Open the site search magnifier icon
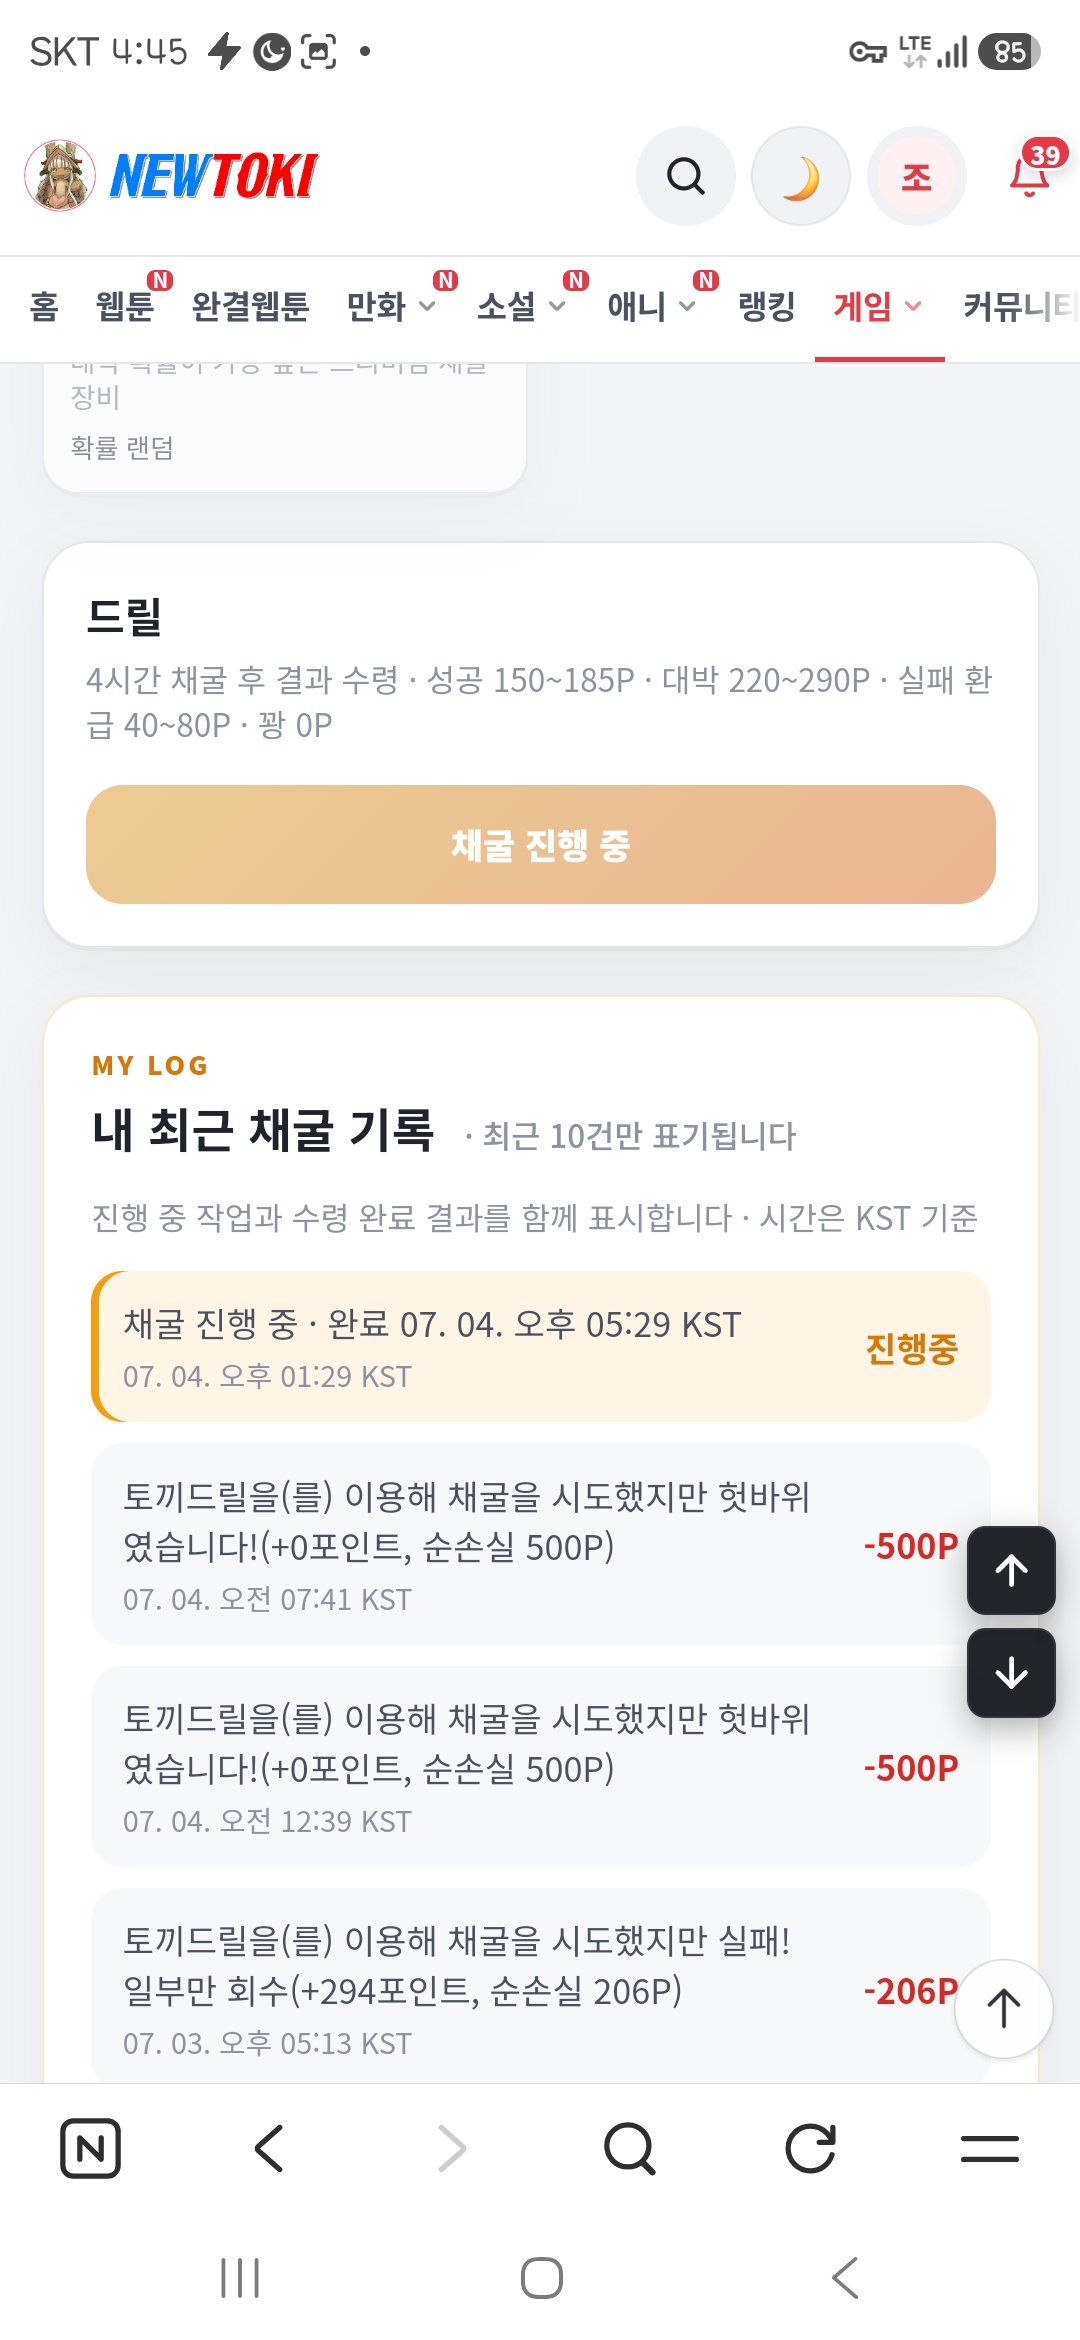Image resolution: width=1080 pixels, height=2340 pixels. [x=686, y=176]
